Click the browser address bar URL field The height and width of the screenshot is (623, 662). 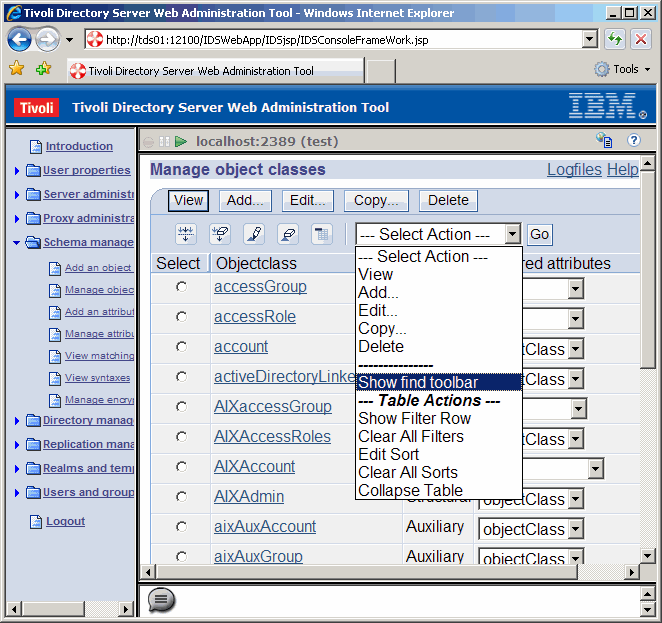[340, 40]
